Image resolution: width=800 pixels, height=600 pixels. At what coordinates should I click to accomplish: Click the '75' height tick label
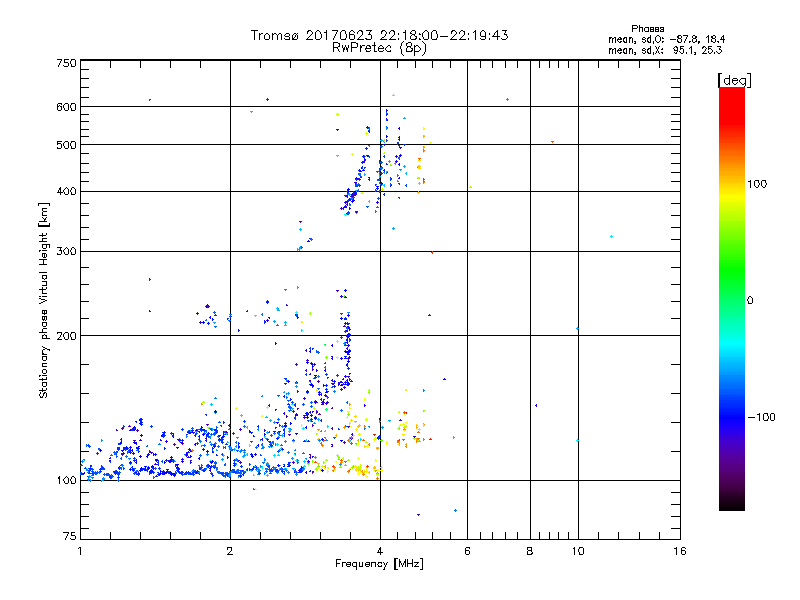(x=70, y=536)
